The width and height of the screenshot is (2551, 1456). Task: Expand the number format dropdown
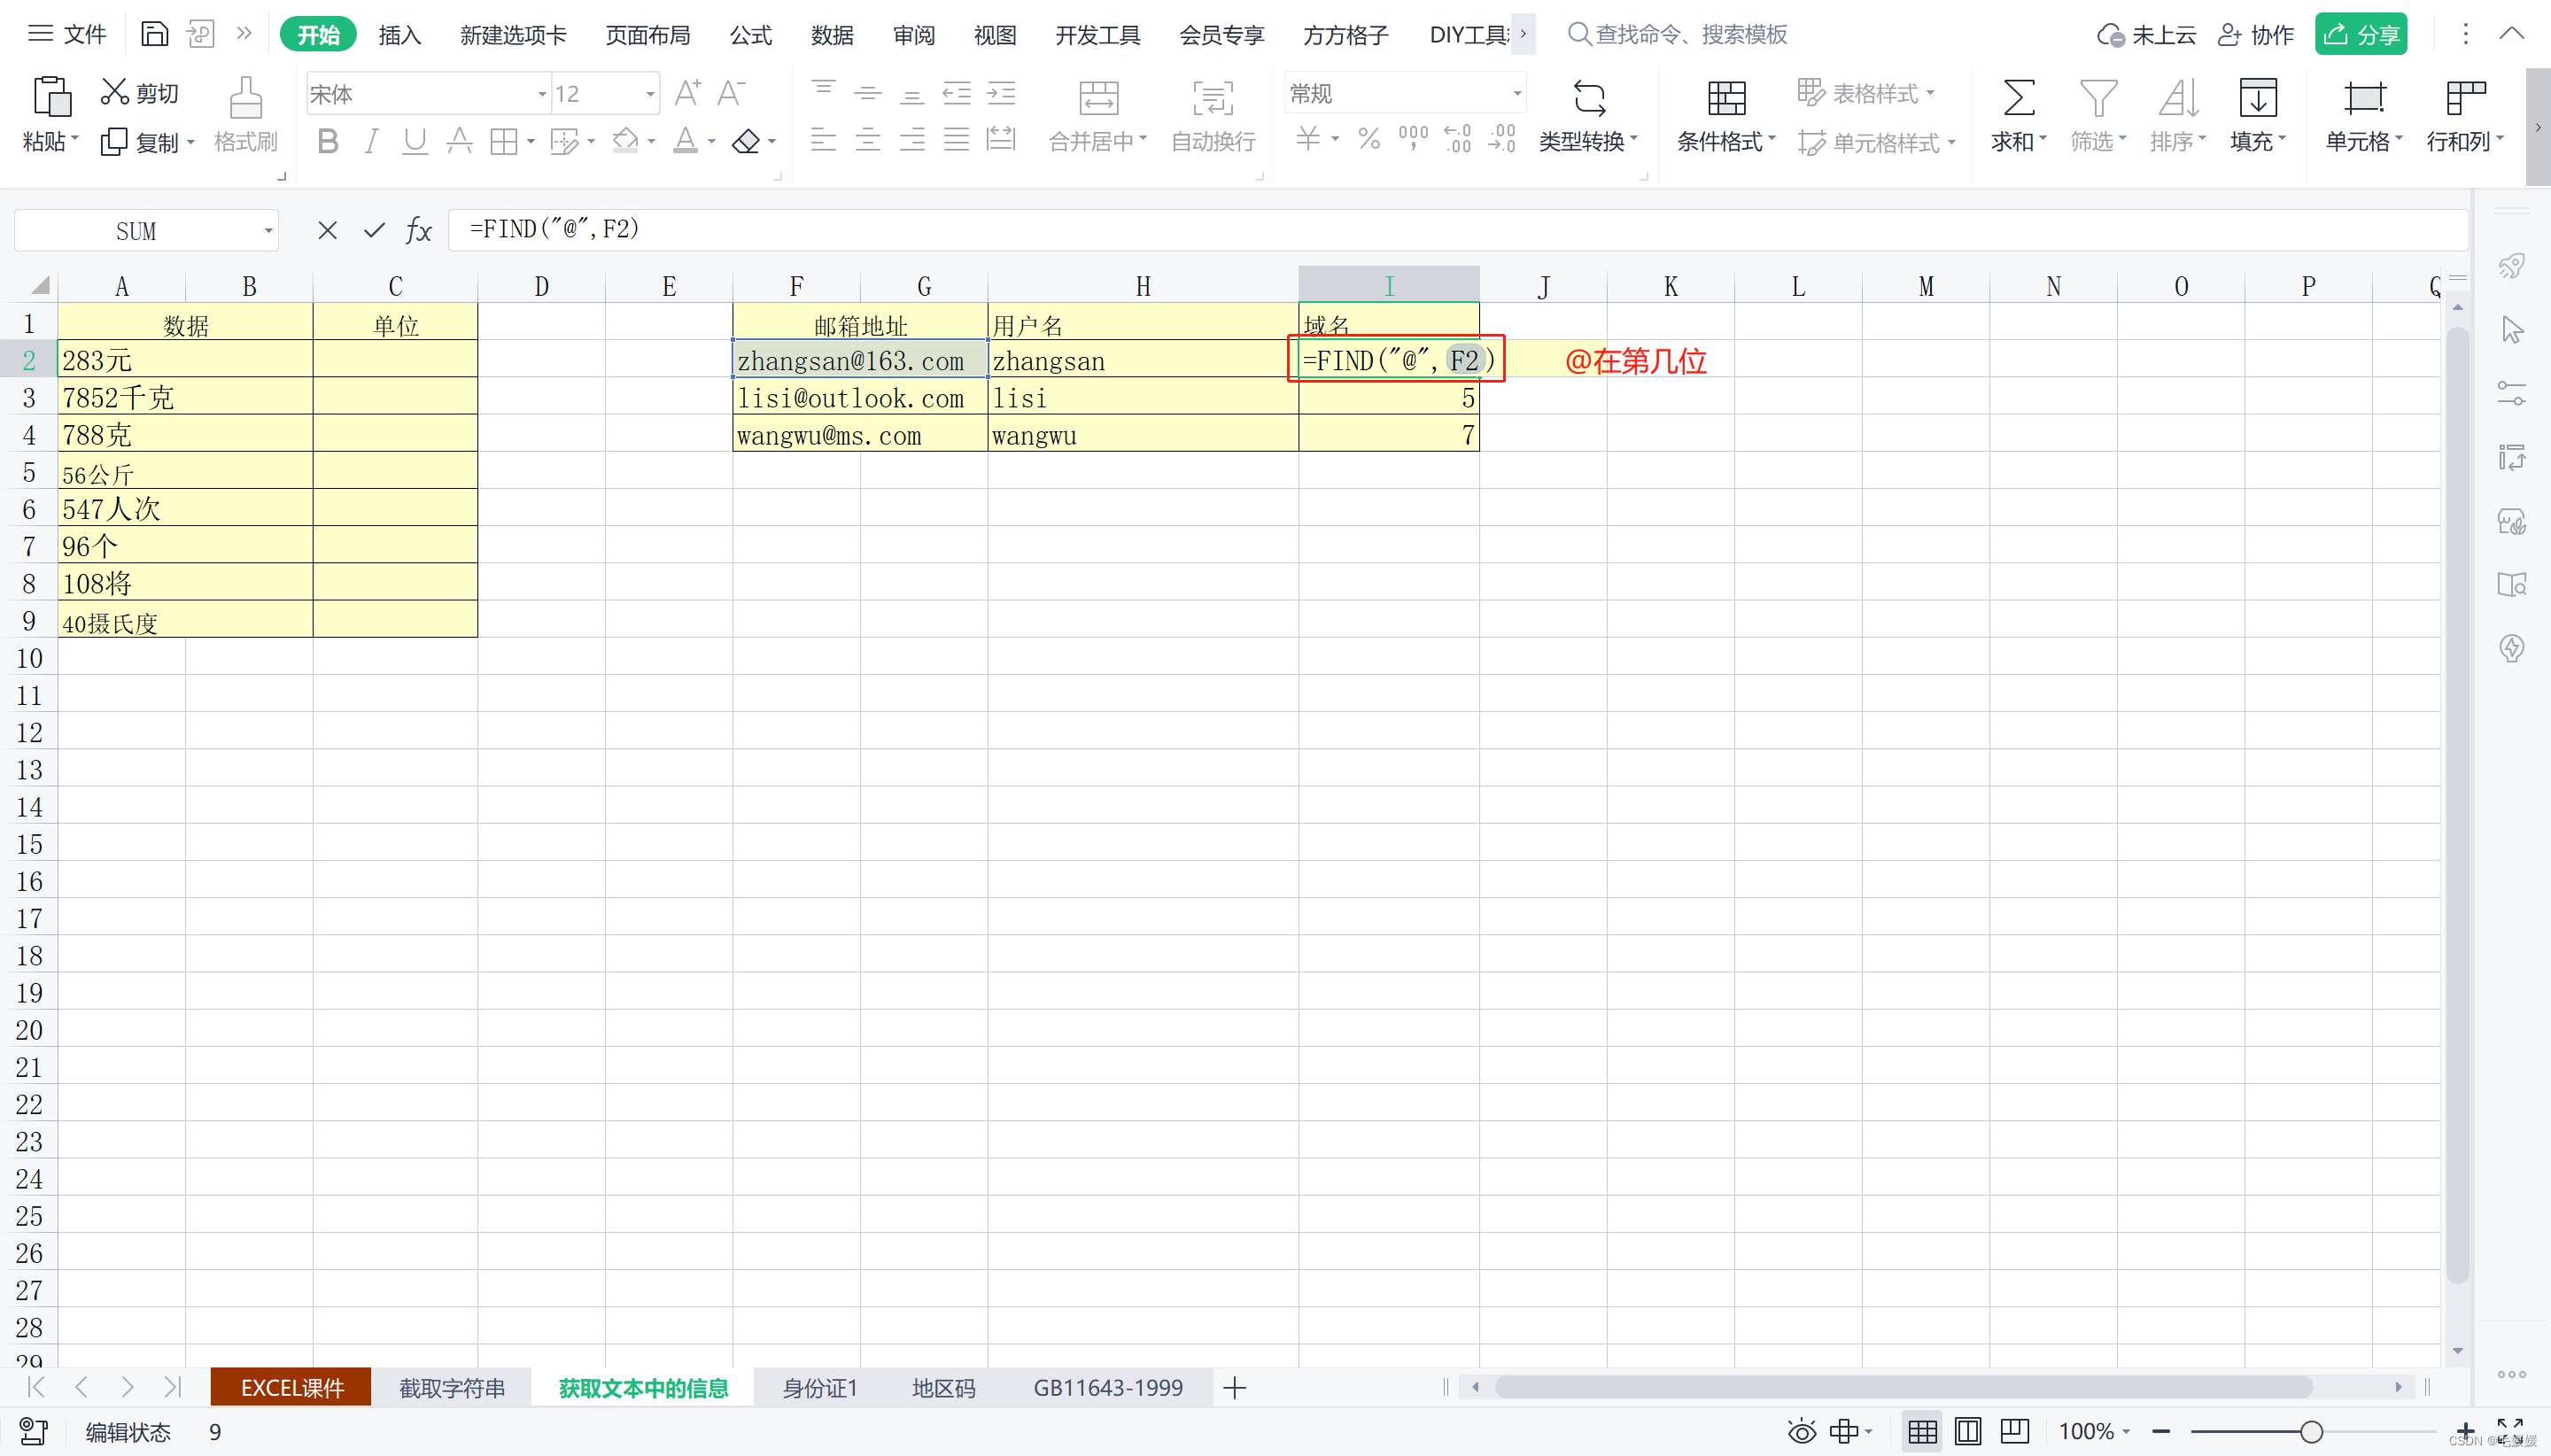1517,94
